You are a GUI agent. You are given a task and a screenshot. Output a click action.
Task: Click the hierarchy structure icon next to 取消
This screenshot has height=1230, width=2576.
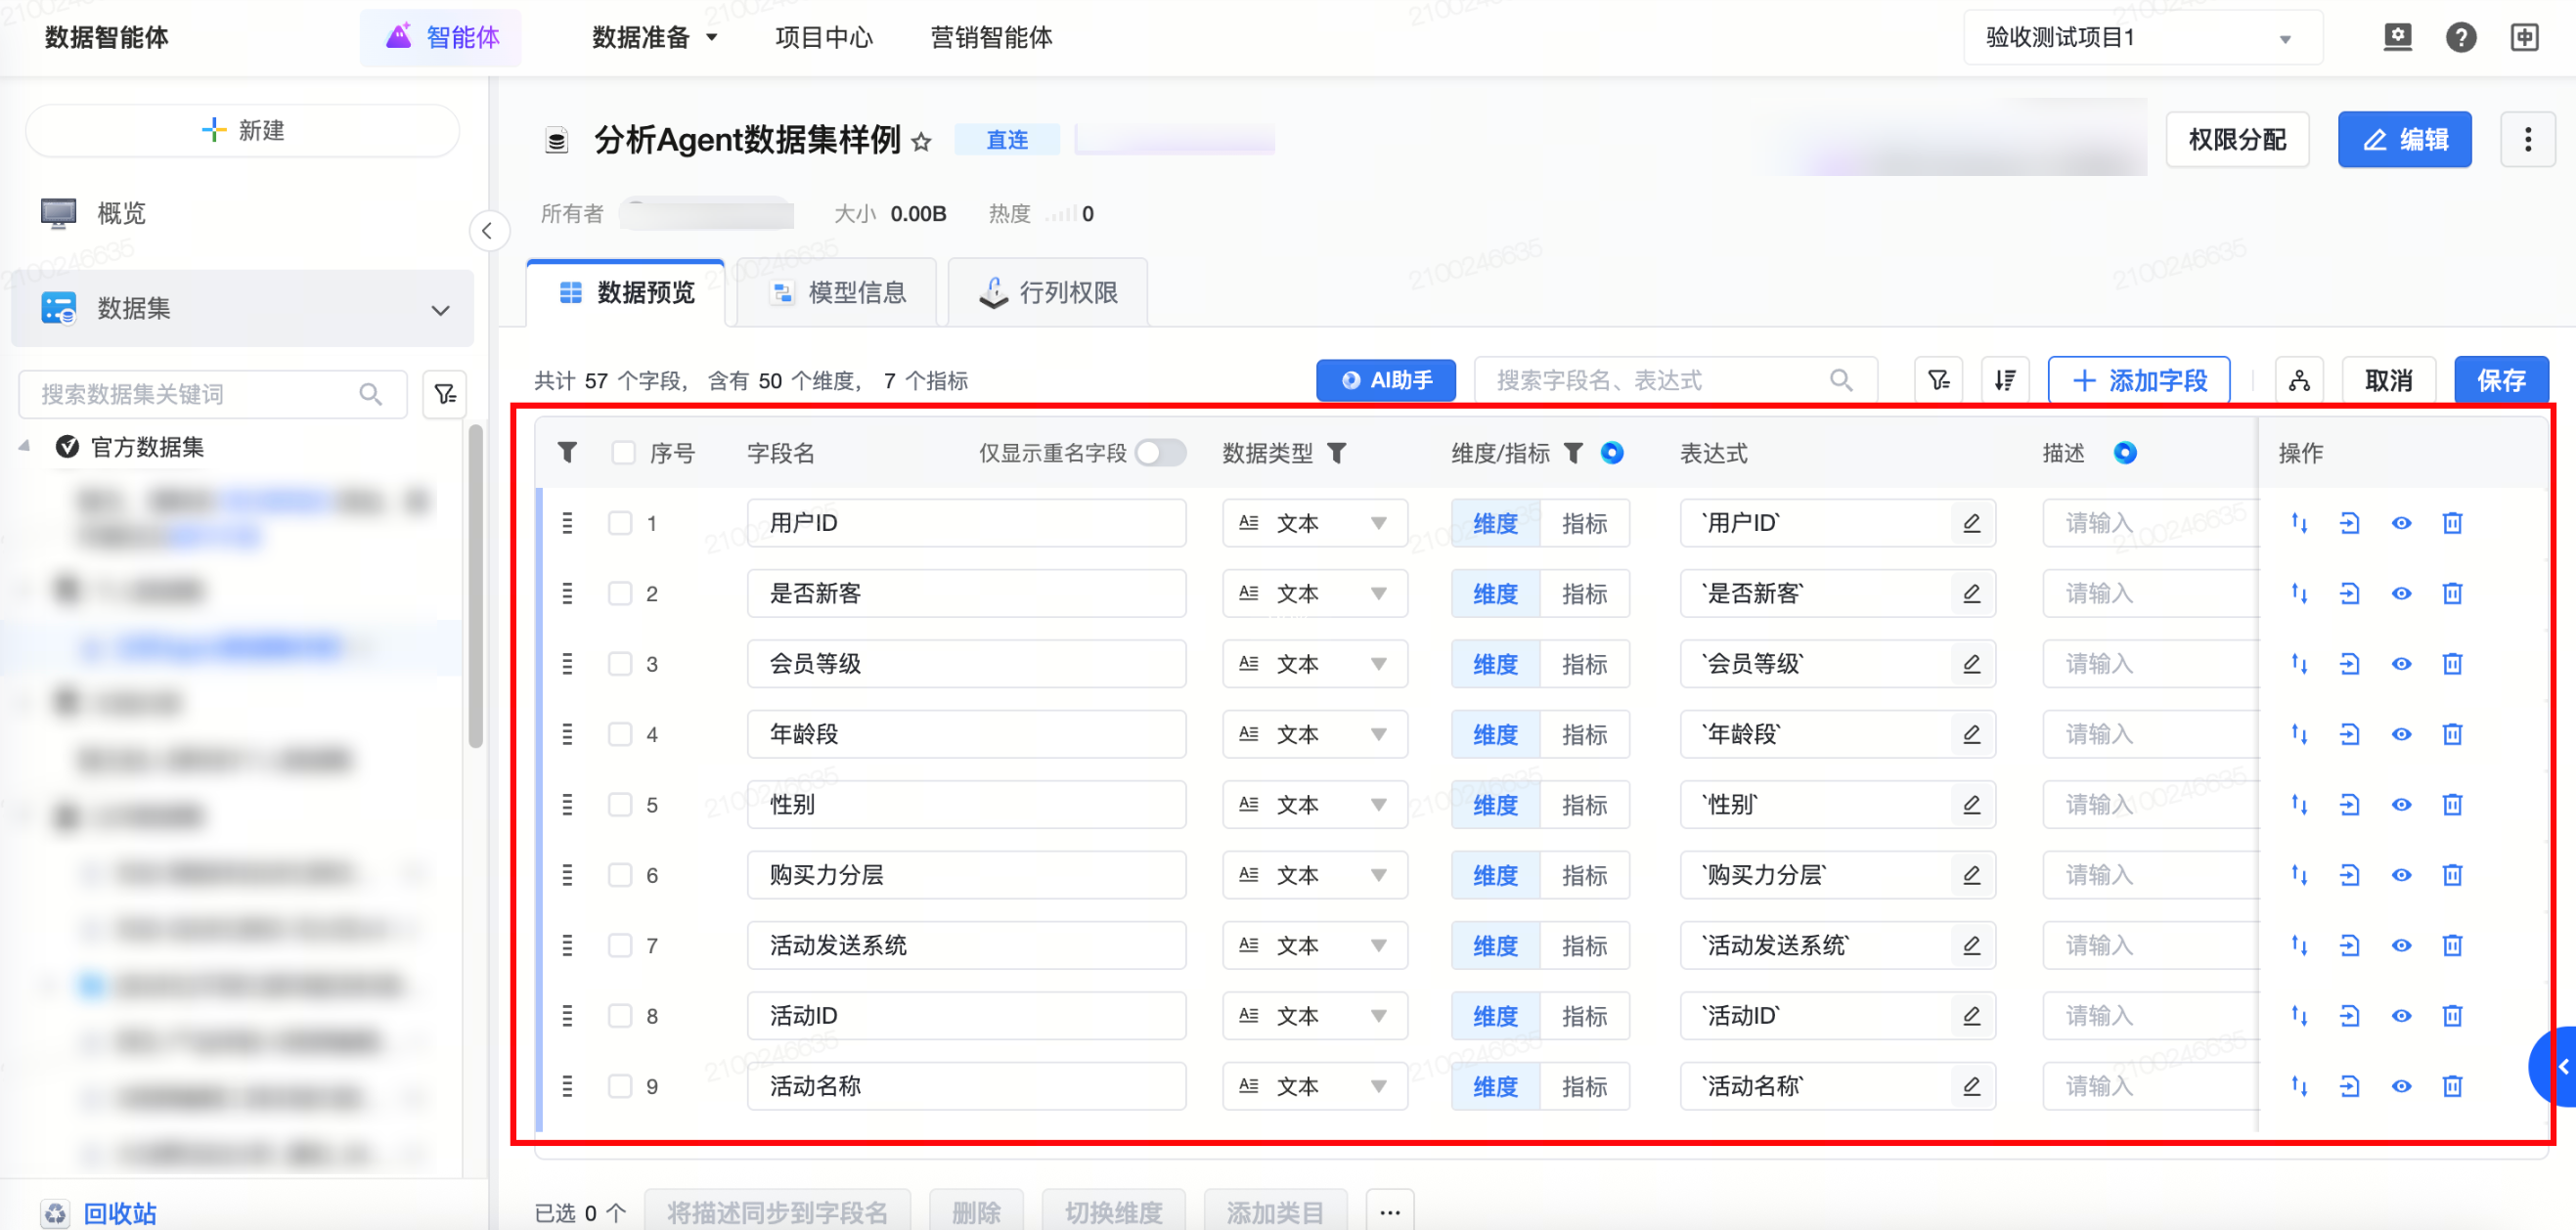point(2299,380)
